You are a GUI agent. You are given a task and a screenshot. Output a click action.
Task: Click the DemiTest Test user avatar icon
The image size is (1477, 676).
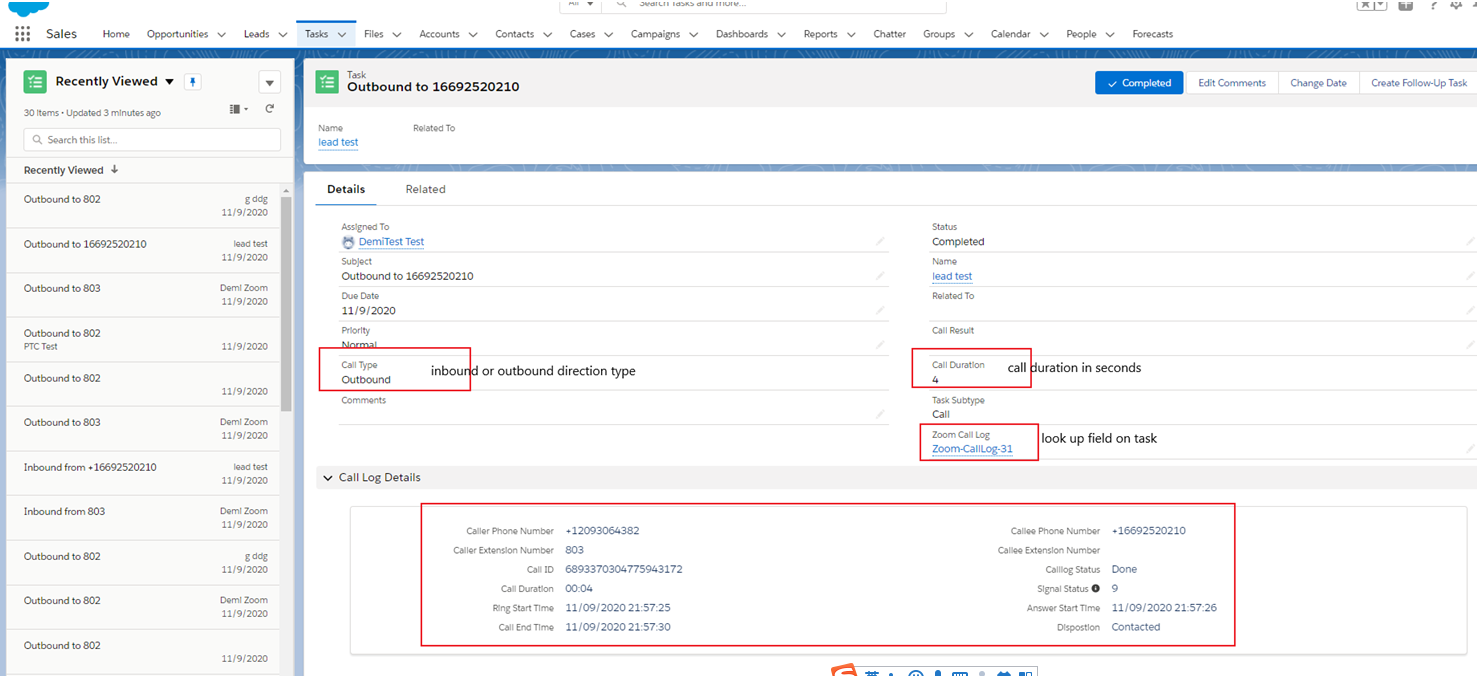click(348, 242)
